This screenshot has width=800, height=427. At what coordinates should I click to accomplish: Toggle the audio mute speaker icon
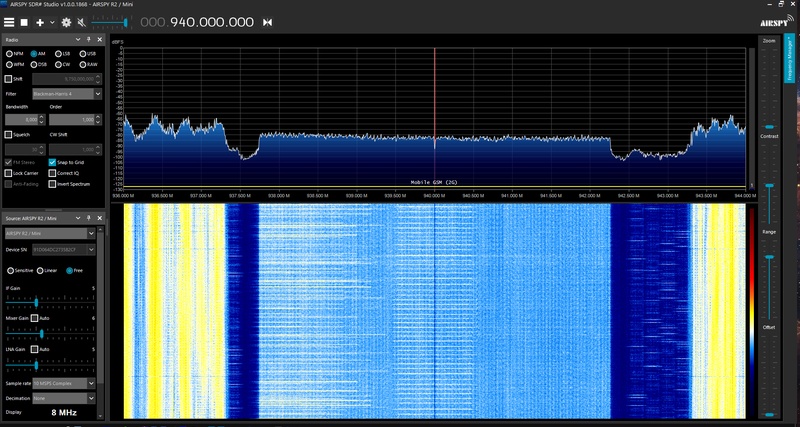click(x=81, y=22)
